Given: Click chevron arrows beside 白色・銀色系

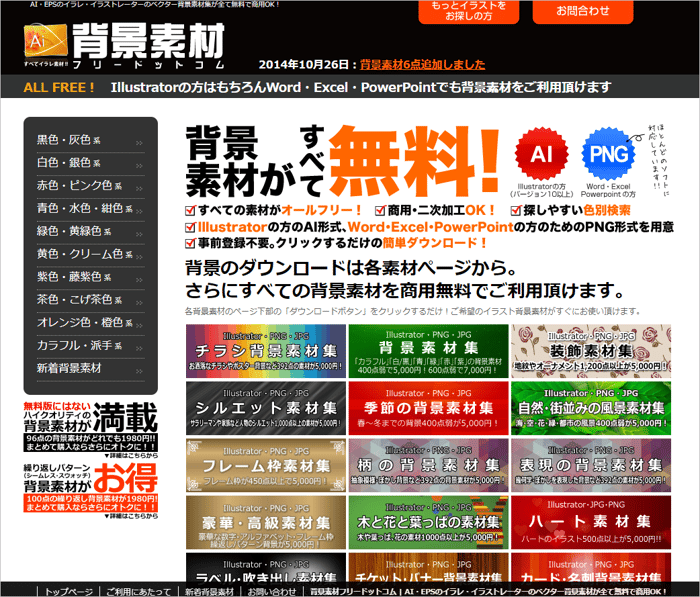Looking at the screenshot, I should pyautogui.click(x=139, y=166).
